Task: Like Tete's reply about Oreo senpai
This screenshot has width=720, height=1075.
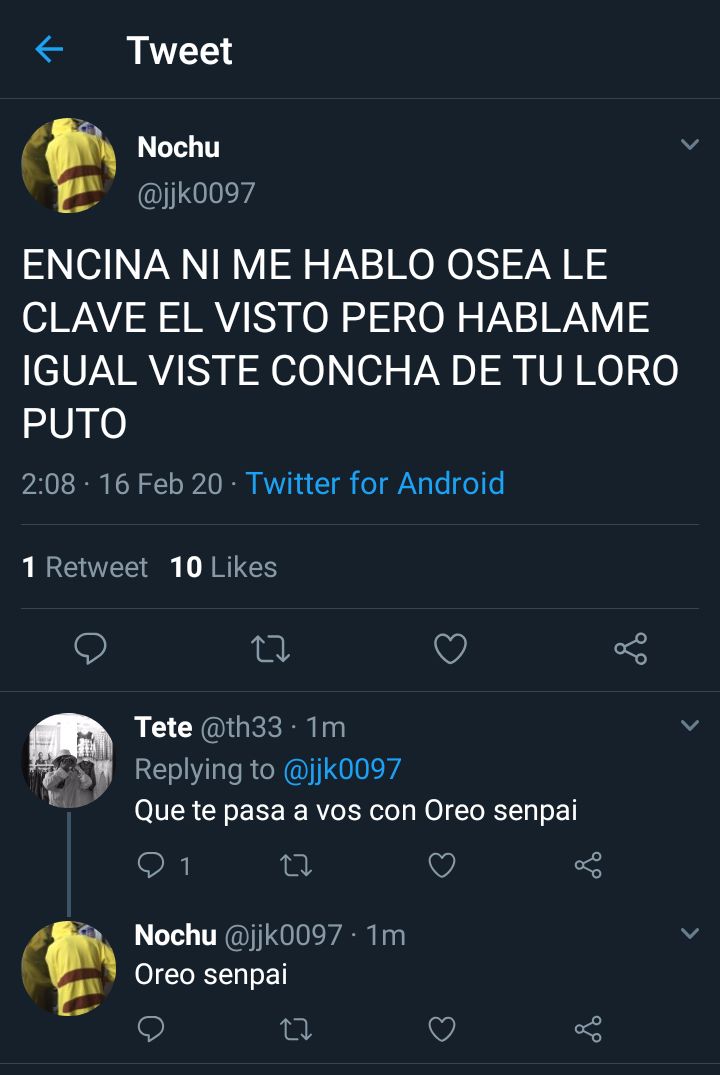Action: [x=442, y=865]
